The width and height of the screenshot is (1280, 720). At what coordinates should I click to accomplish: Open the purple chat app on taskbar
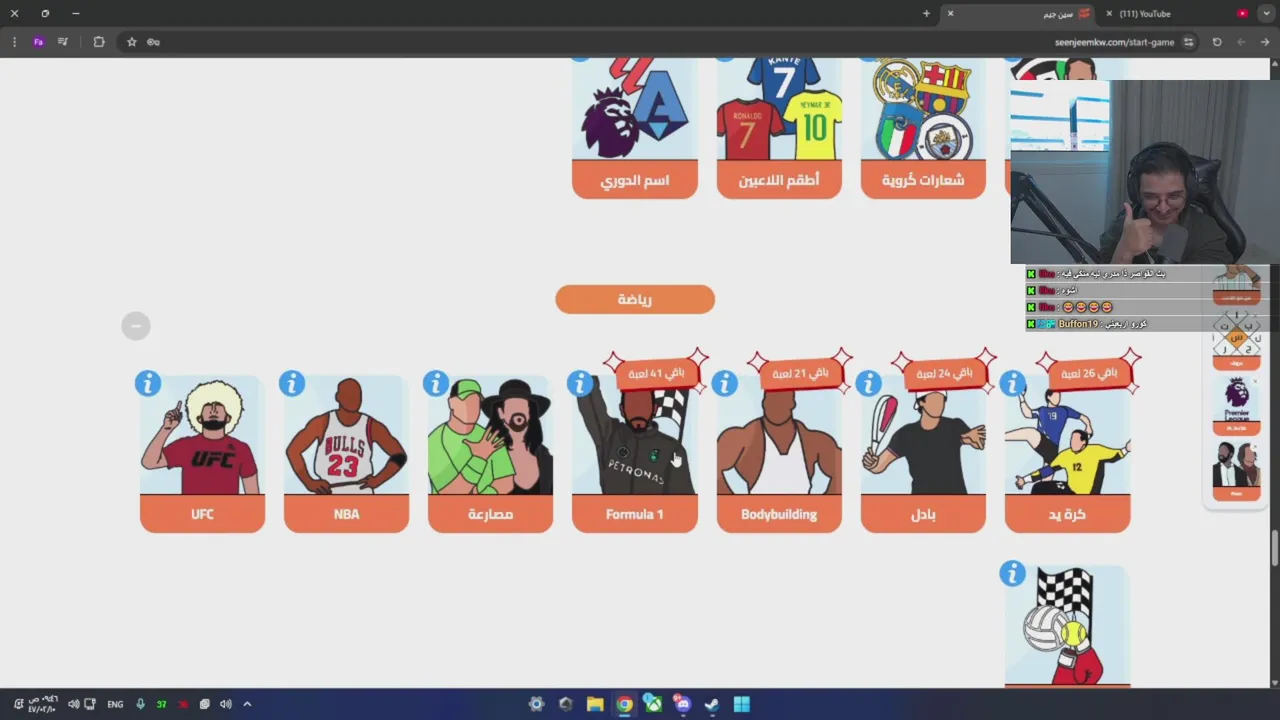pyautogui.click(x=682, y=704)
